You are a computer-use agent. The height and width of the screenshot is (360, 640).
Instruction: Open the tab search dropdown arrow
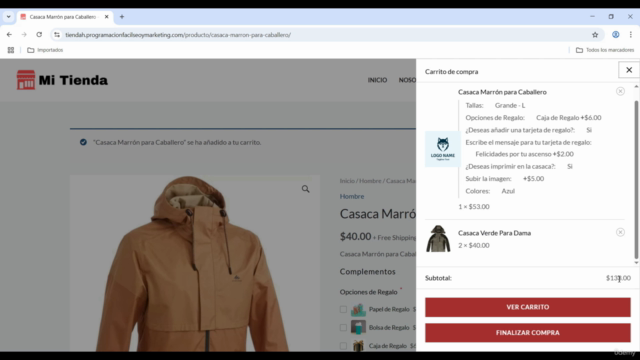[x=9, y=17]
